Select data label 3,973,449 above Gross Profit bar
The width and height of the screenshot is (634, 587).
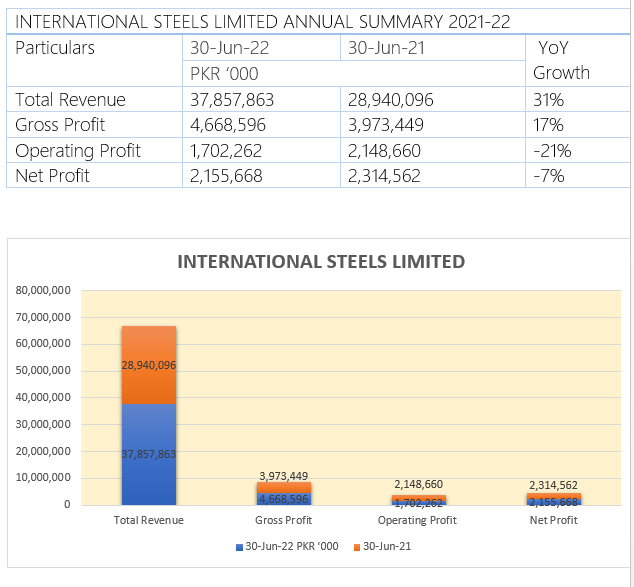coord(284,476)
